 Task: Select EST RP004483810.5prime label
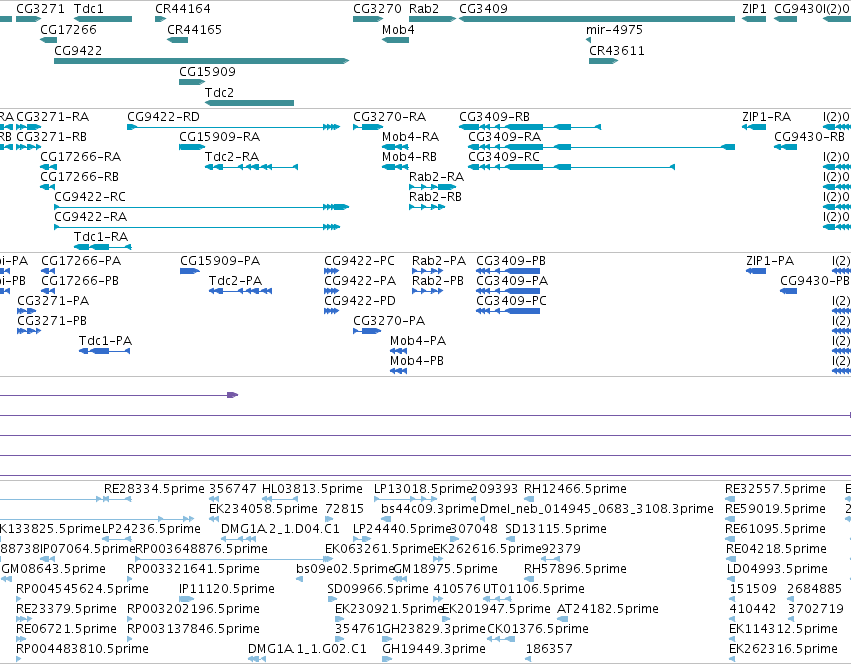[x=82, y=648]
